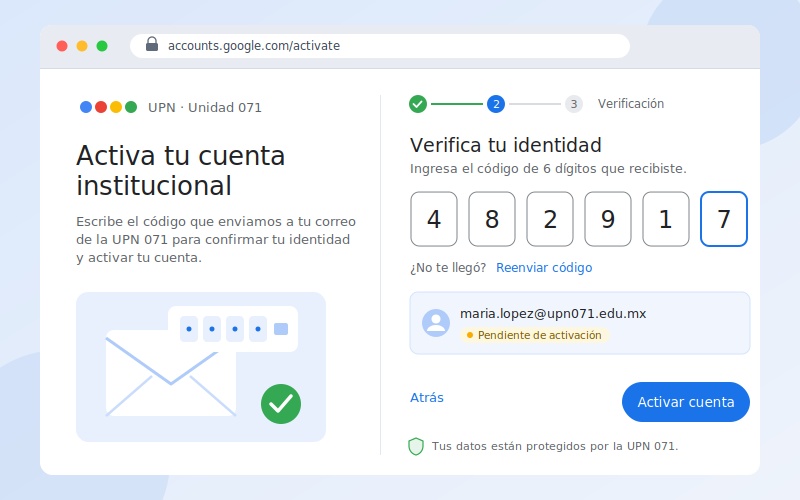
Task: Click the green shield security icon
Action: [416, 446]
